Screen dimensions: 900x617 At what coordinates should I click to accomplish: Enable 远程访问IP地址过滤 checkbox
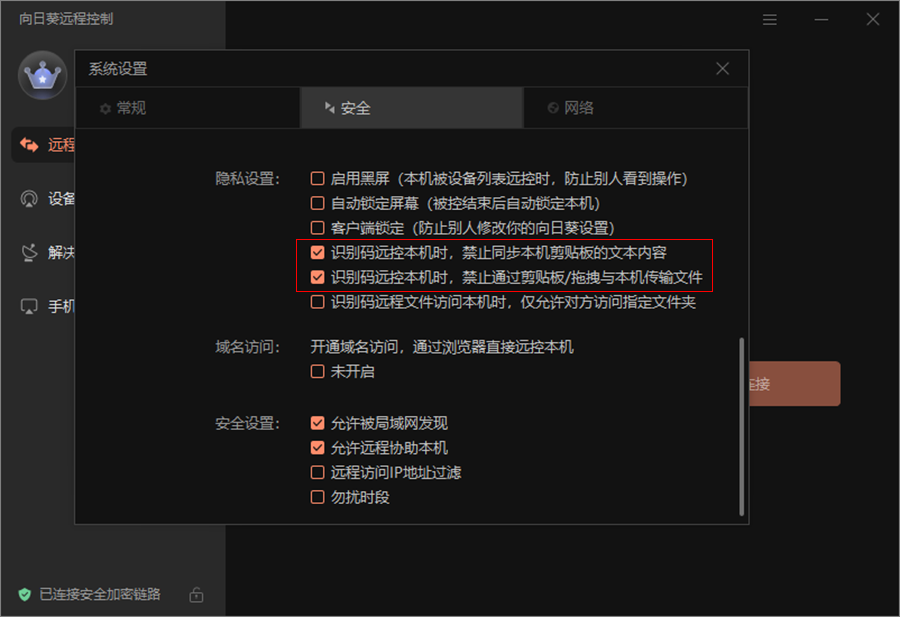(317, 472)
